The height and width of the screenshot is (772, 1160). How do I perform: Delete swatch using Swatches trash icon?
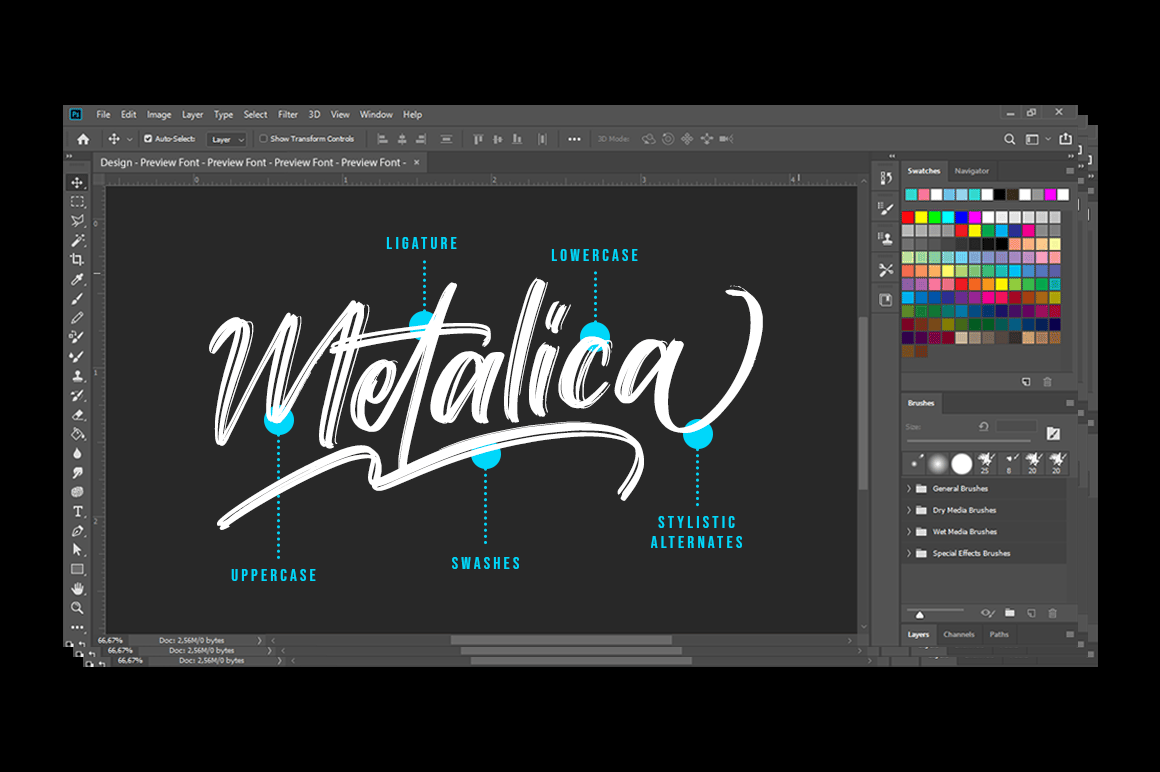(x=1047, y=382)
